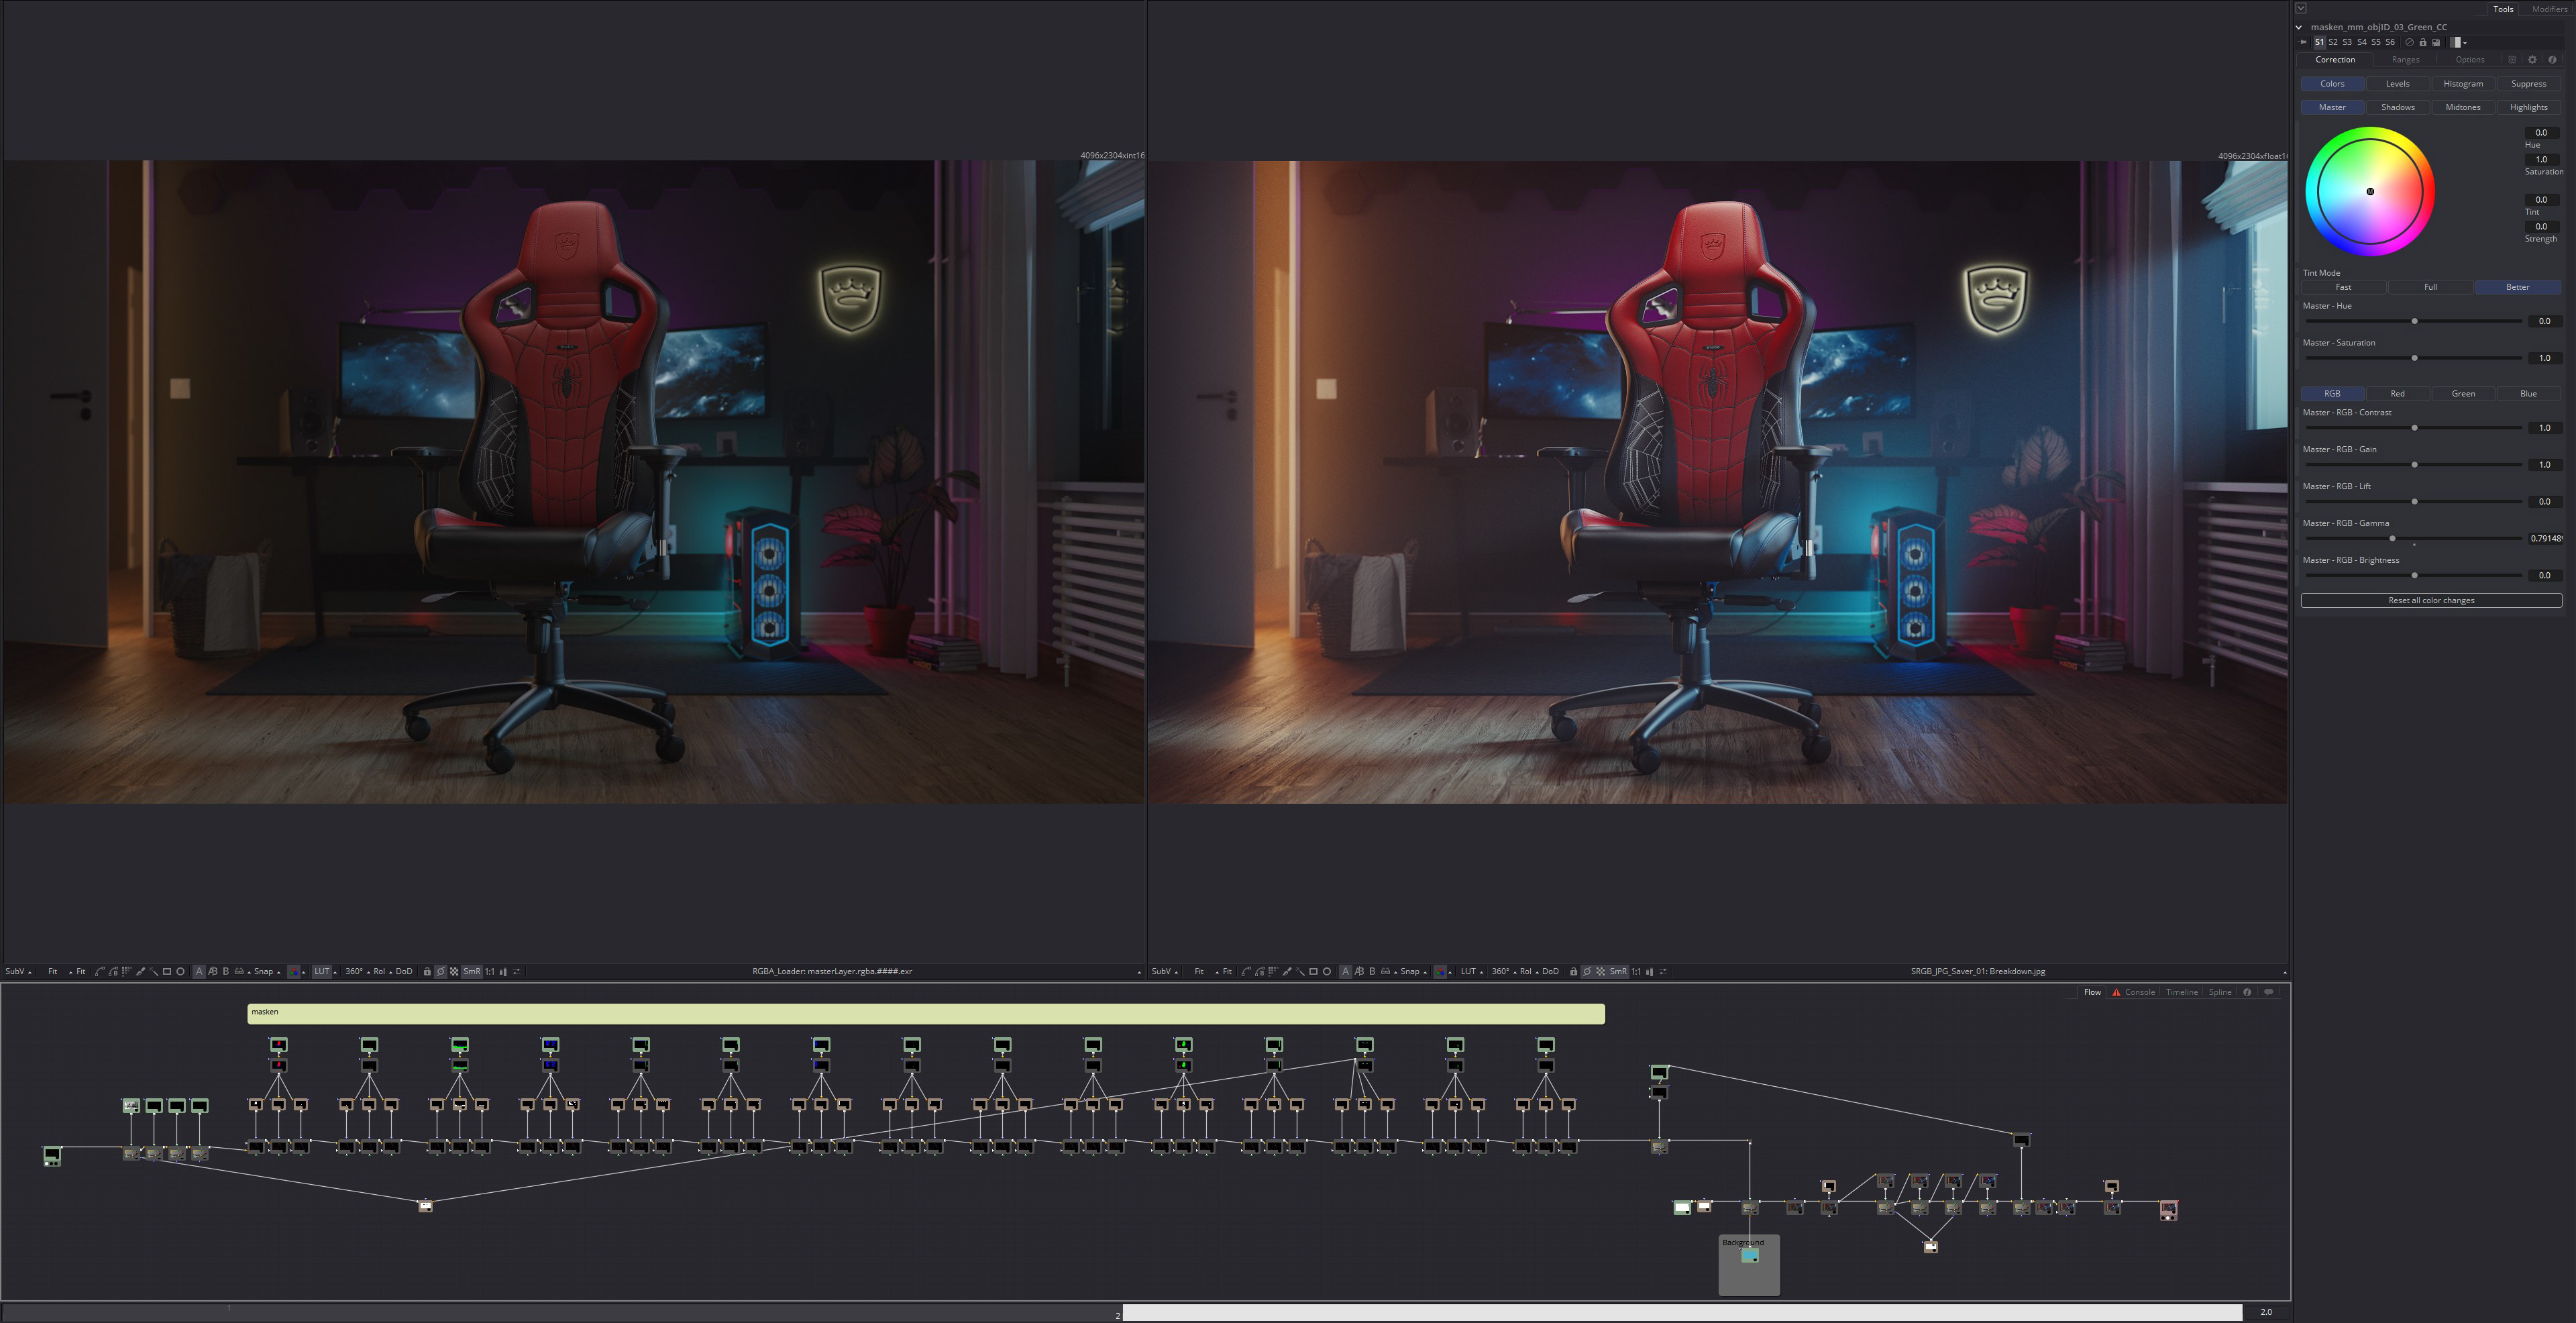Select the Shadows range button

click(x=2397, y=107)
